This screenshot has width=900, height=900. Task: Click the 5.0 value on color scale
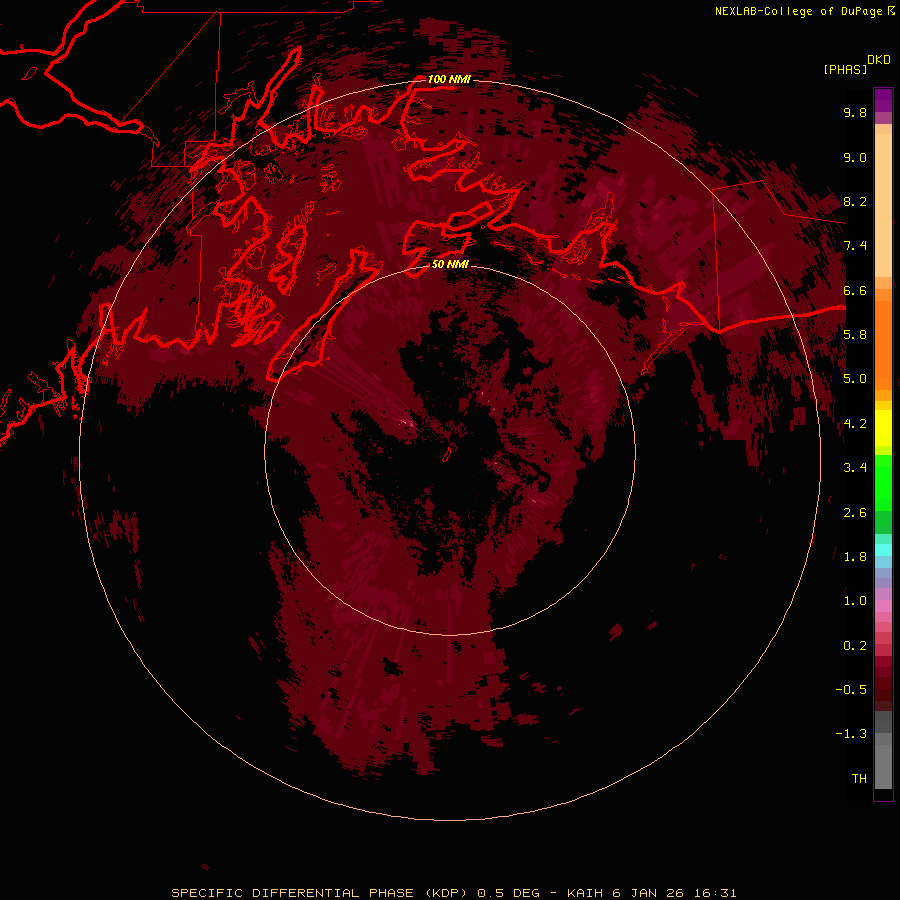pos(855,379)
